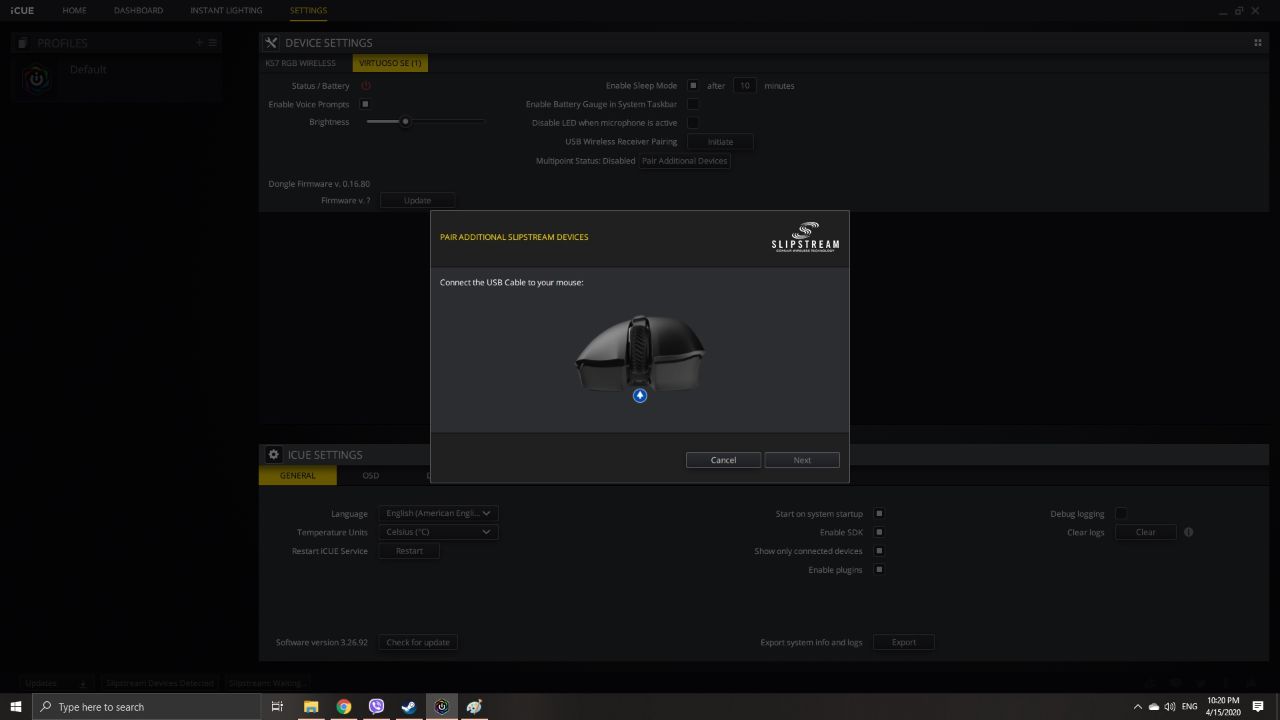Toggle Disable LED when microphone is active
This screenshot has height=720, width=1280.
point(692,123)
